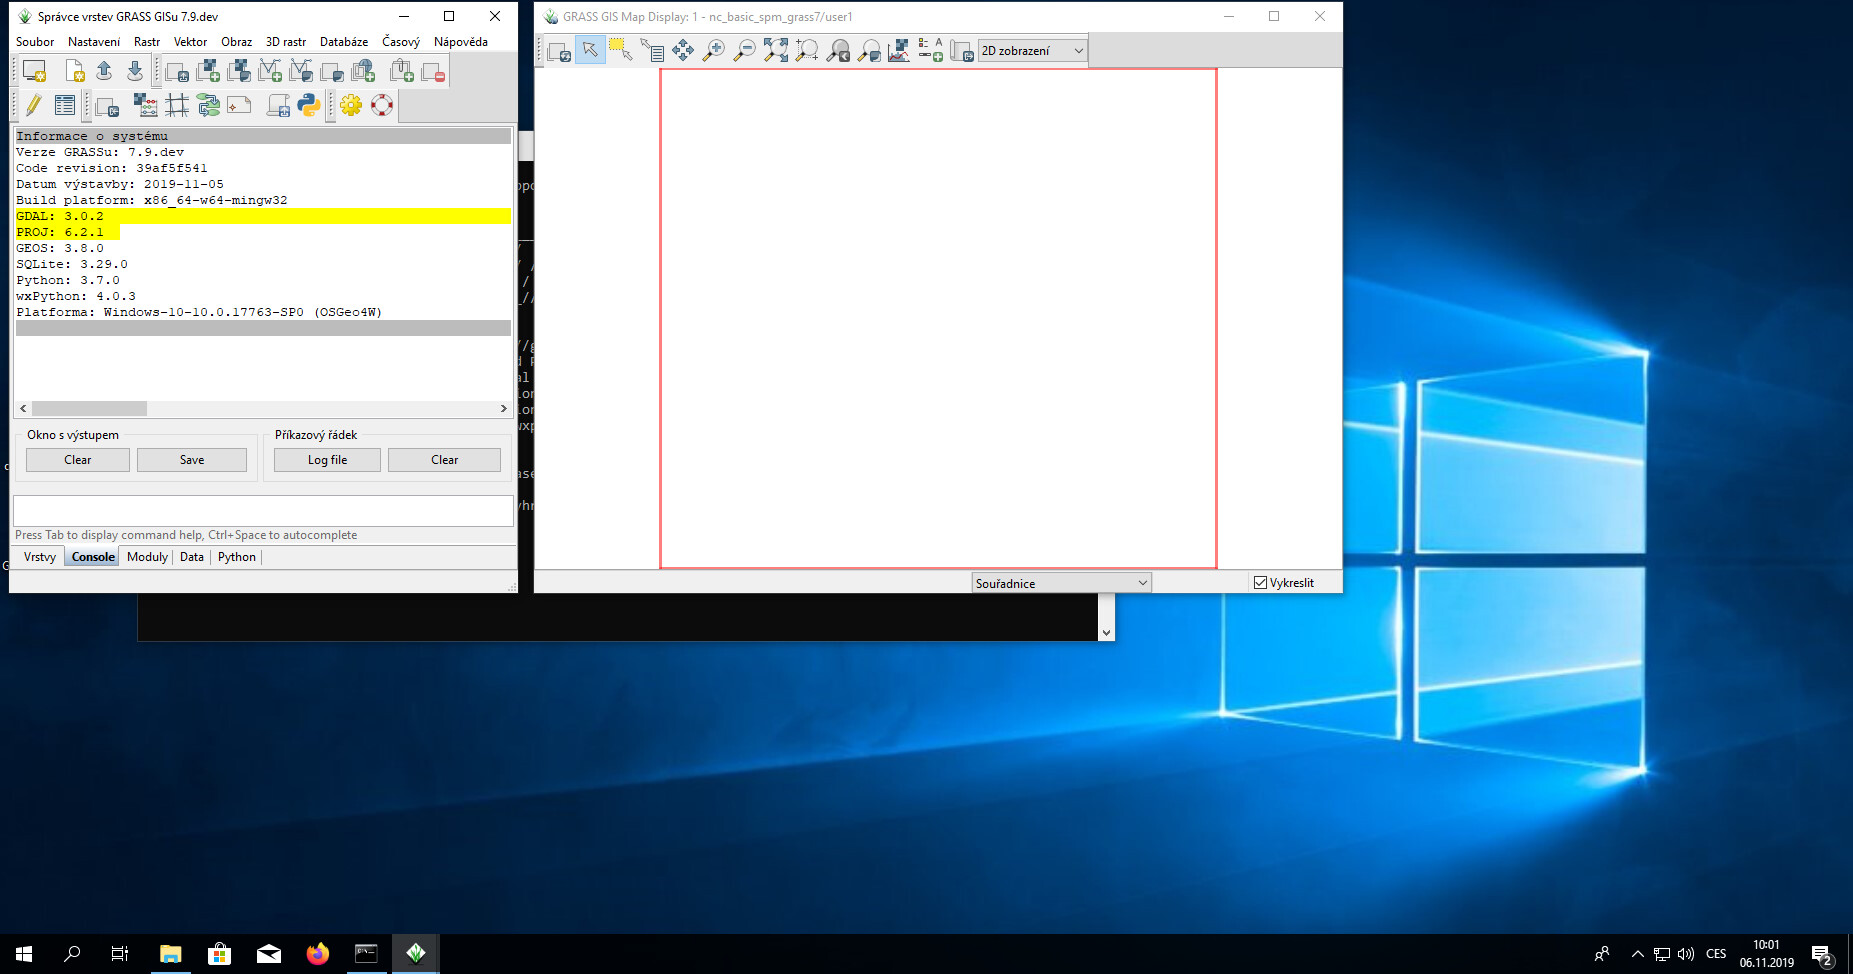
Task: Create a new workspace file
Action: [x=74, y=71]
